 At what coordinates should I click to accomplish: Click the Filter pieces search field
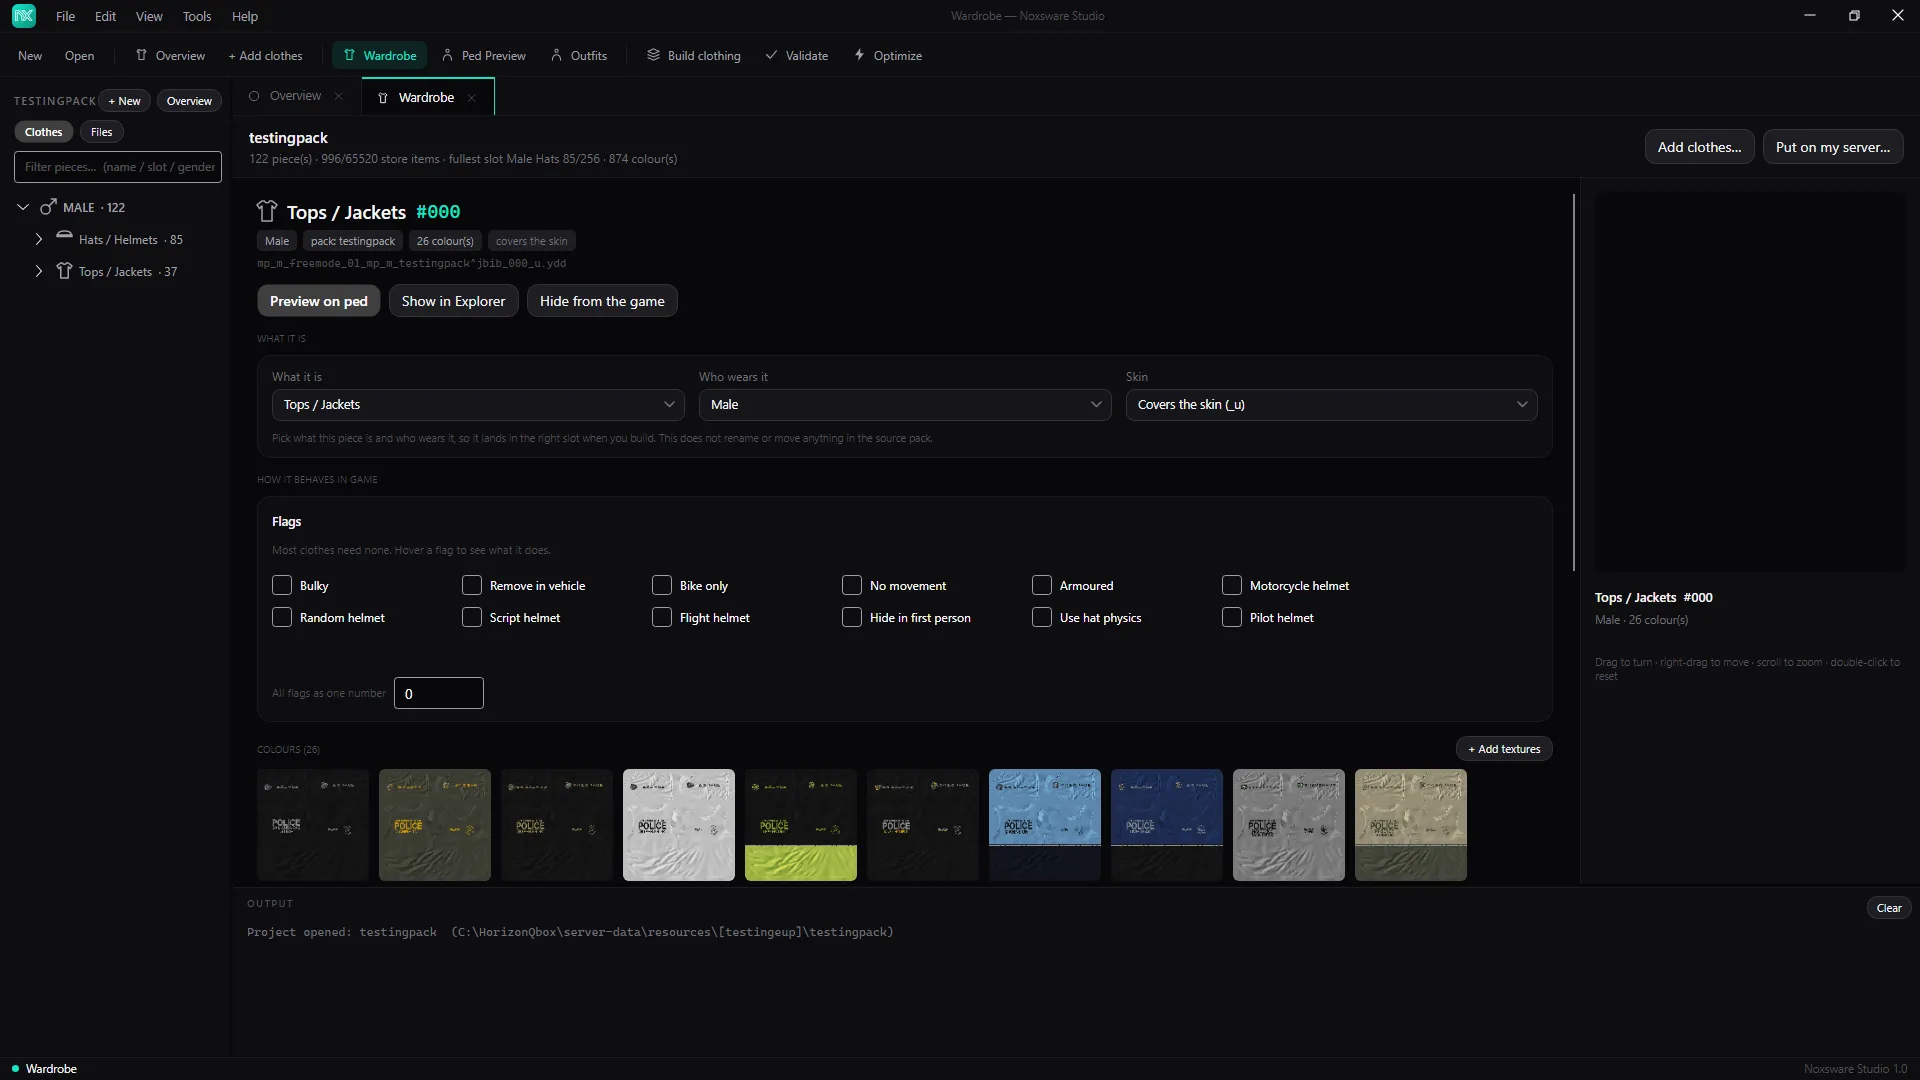118,167
